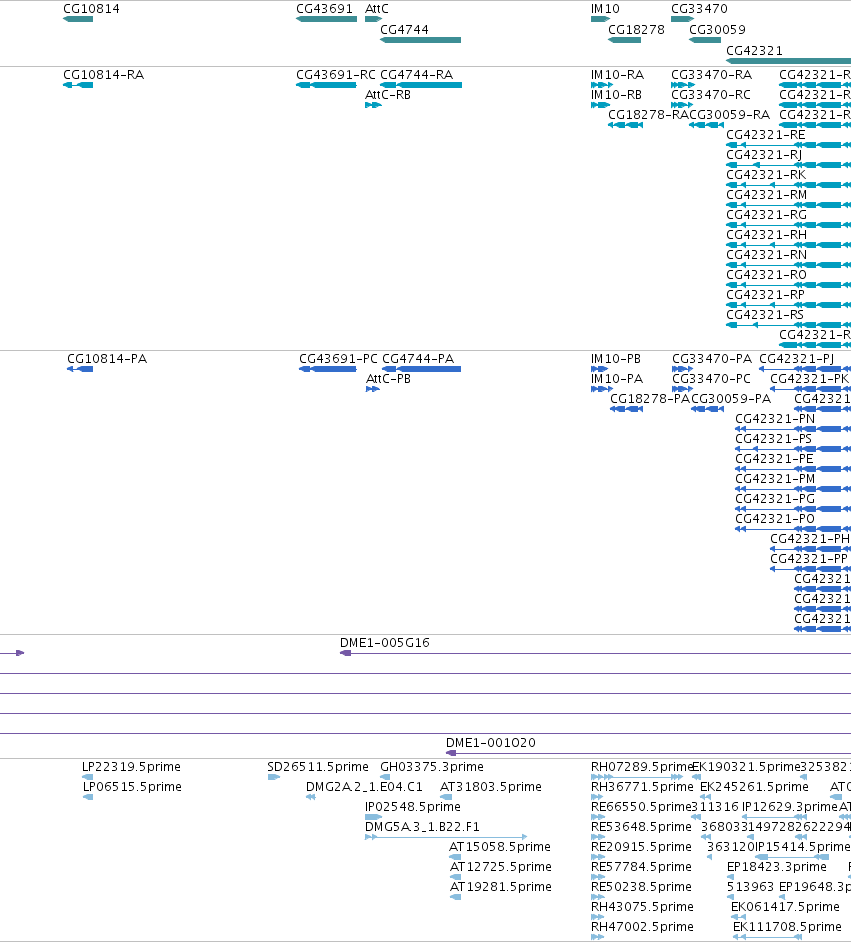Select protein CG33470-PC
Screen dimensions: 851x942
pos(681,389)
